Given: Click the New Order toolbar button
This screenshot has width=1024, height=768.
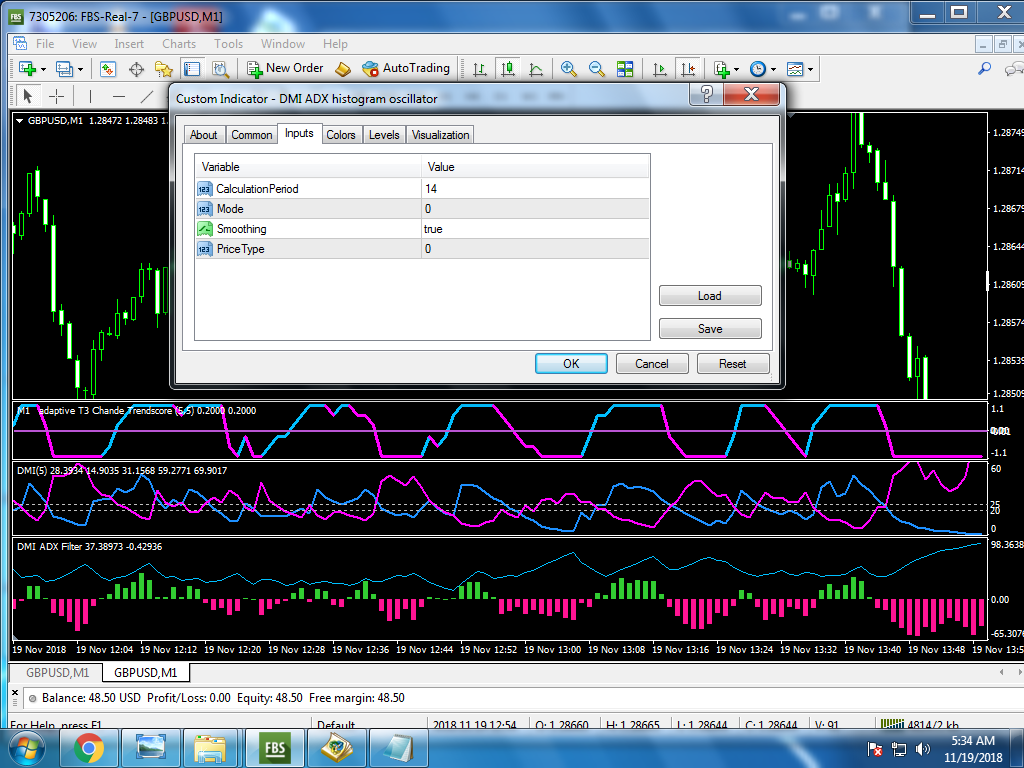Looking at the screenshot, I should (x=285, y=68).
